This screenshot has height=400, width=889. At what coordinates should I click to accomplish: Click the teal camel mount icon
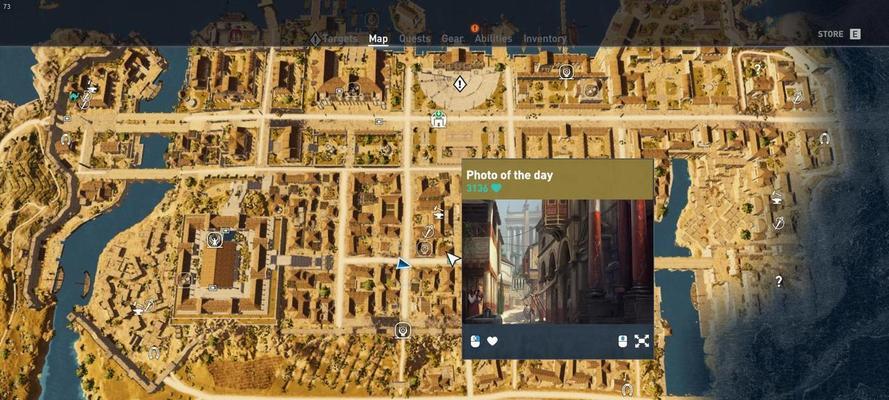coord(73,96)
